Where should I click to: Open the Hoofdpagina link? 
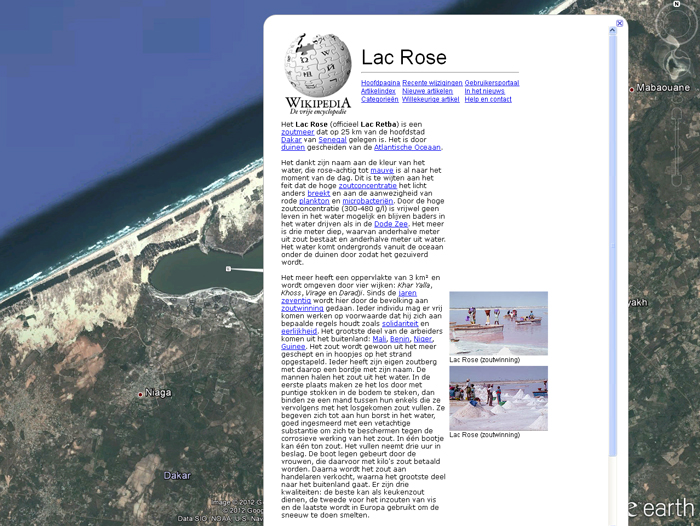click(380, 83)
